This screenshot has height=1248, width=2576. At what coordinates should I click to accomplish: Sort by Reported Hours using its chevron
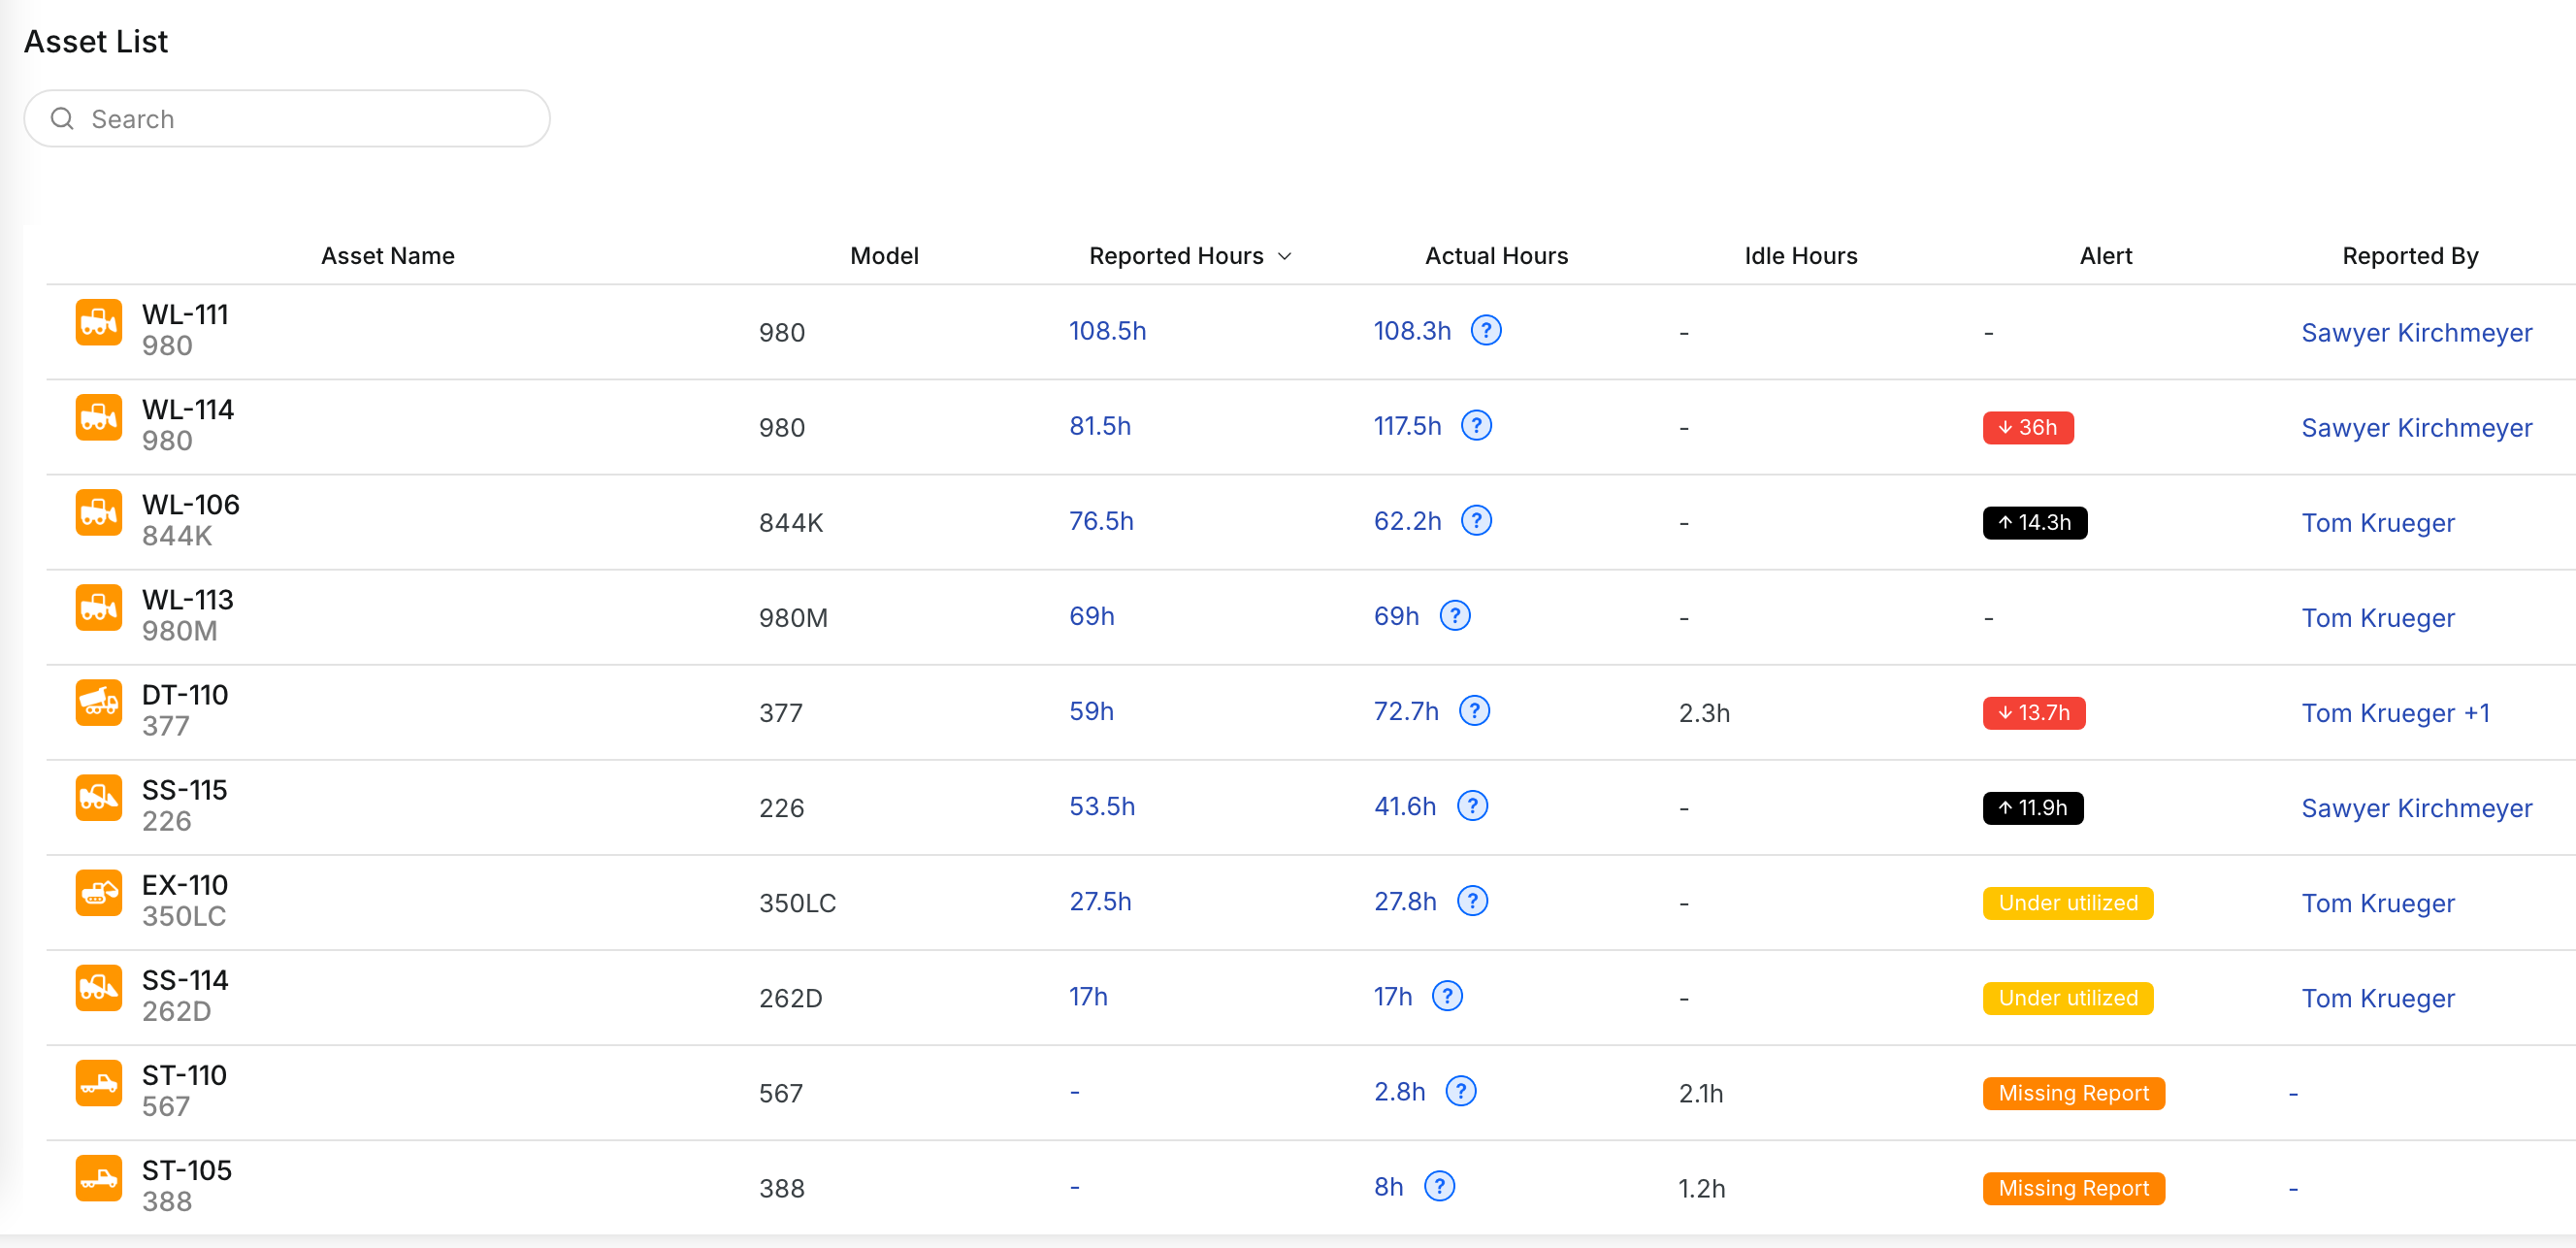[x=1285, y=257]
